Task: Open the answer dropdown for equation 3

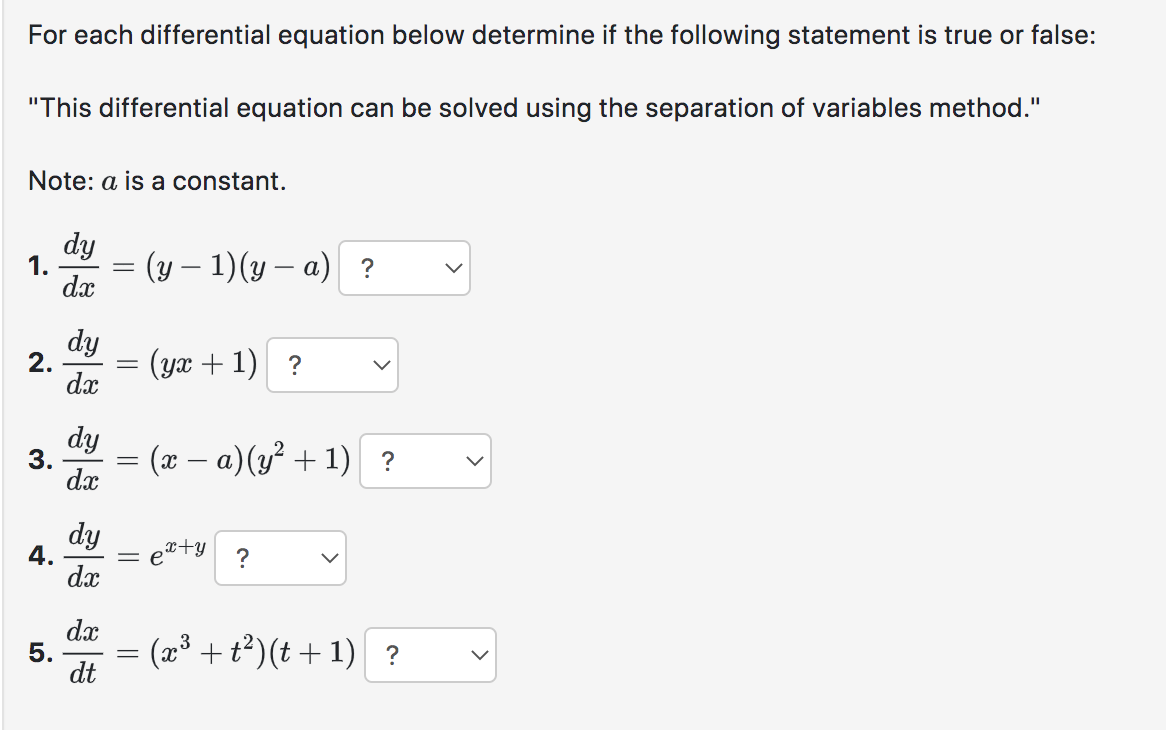Action: pos(425,461)
